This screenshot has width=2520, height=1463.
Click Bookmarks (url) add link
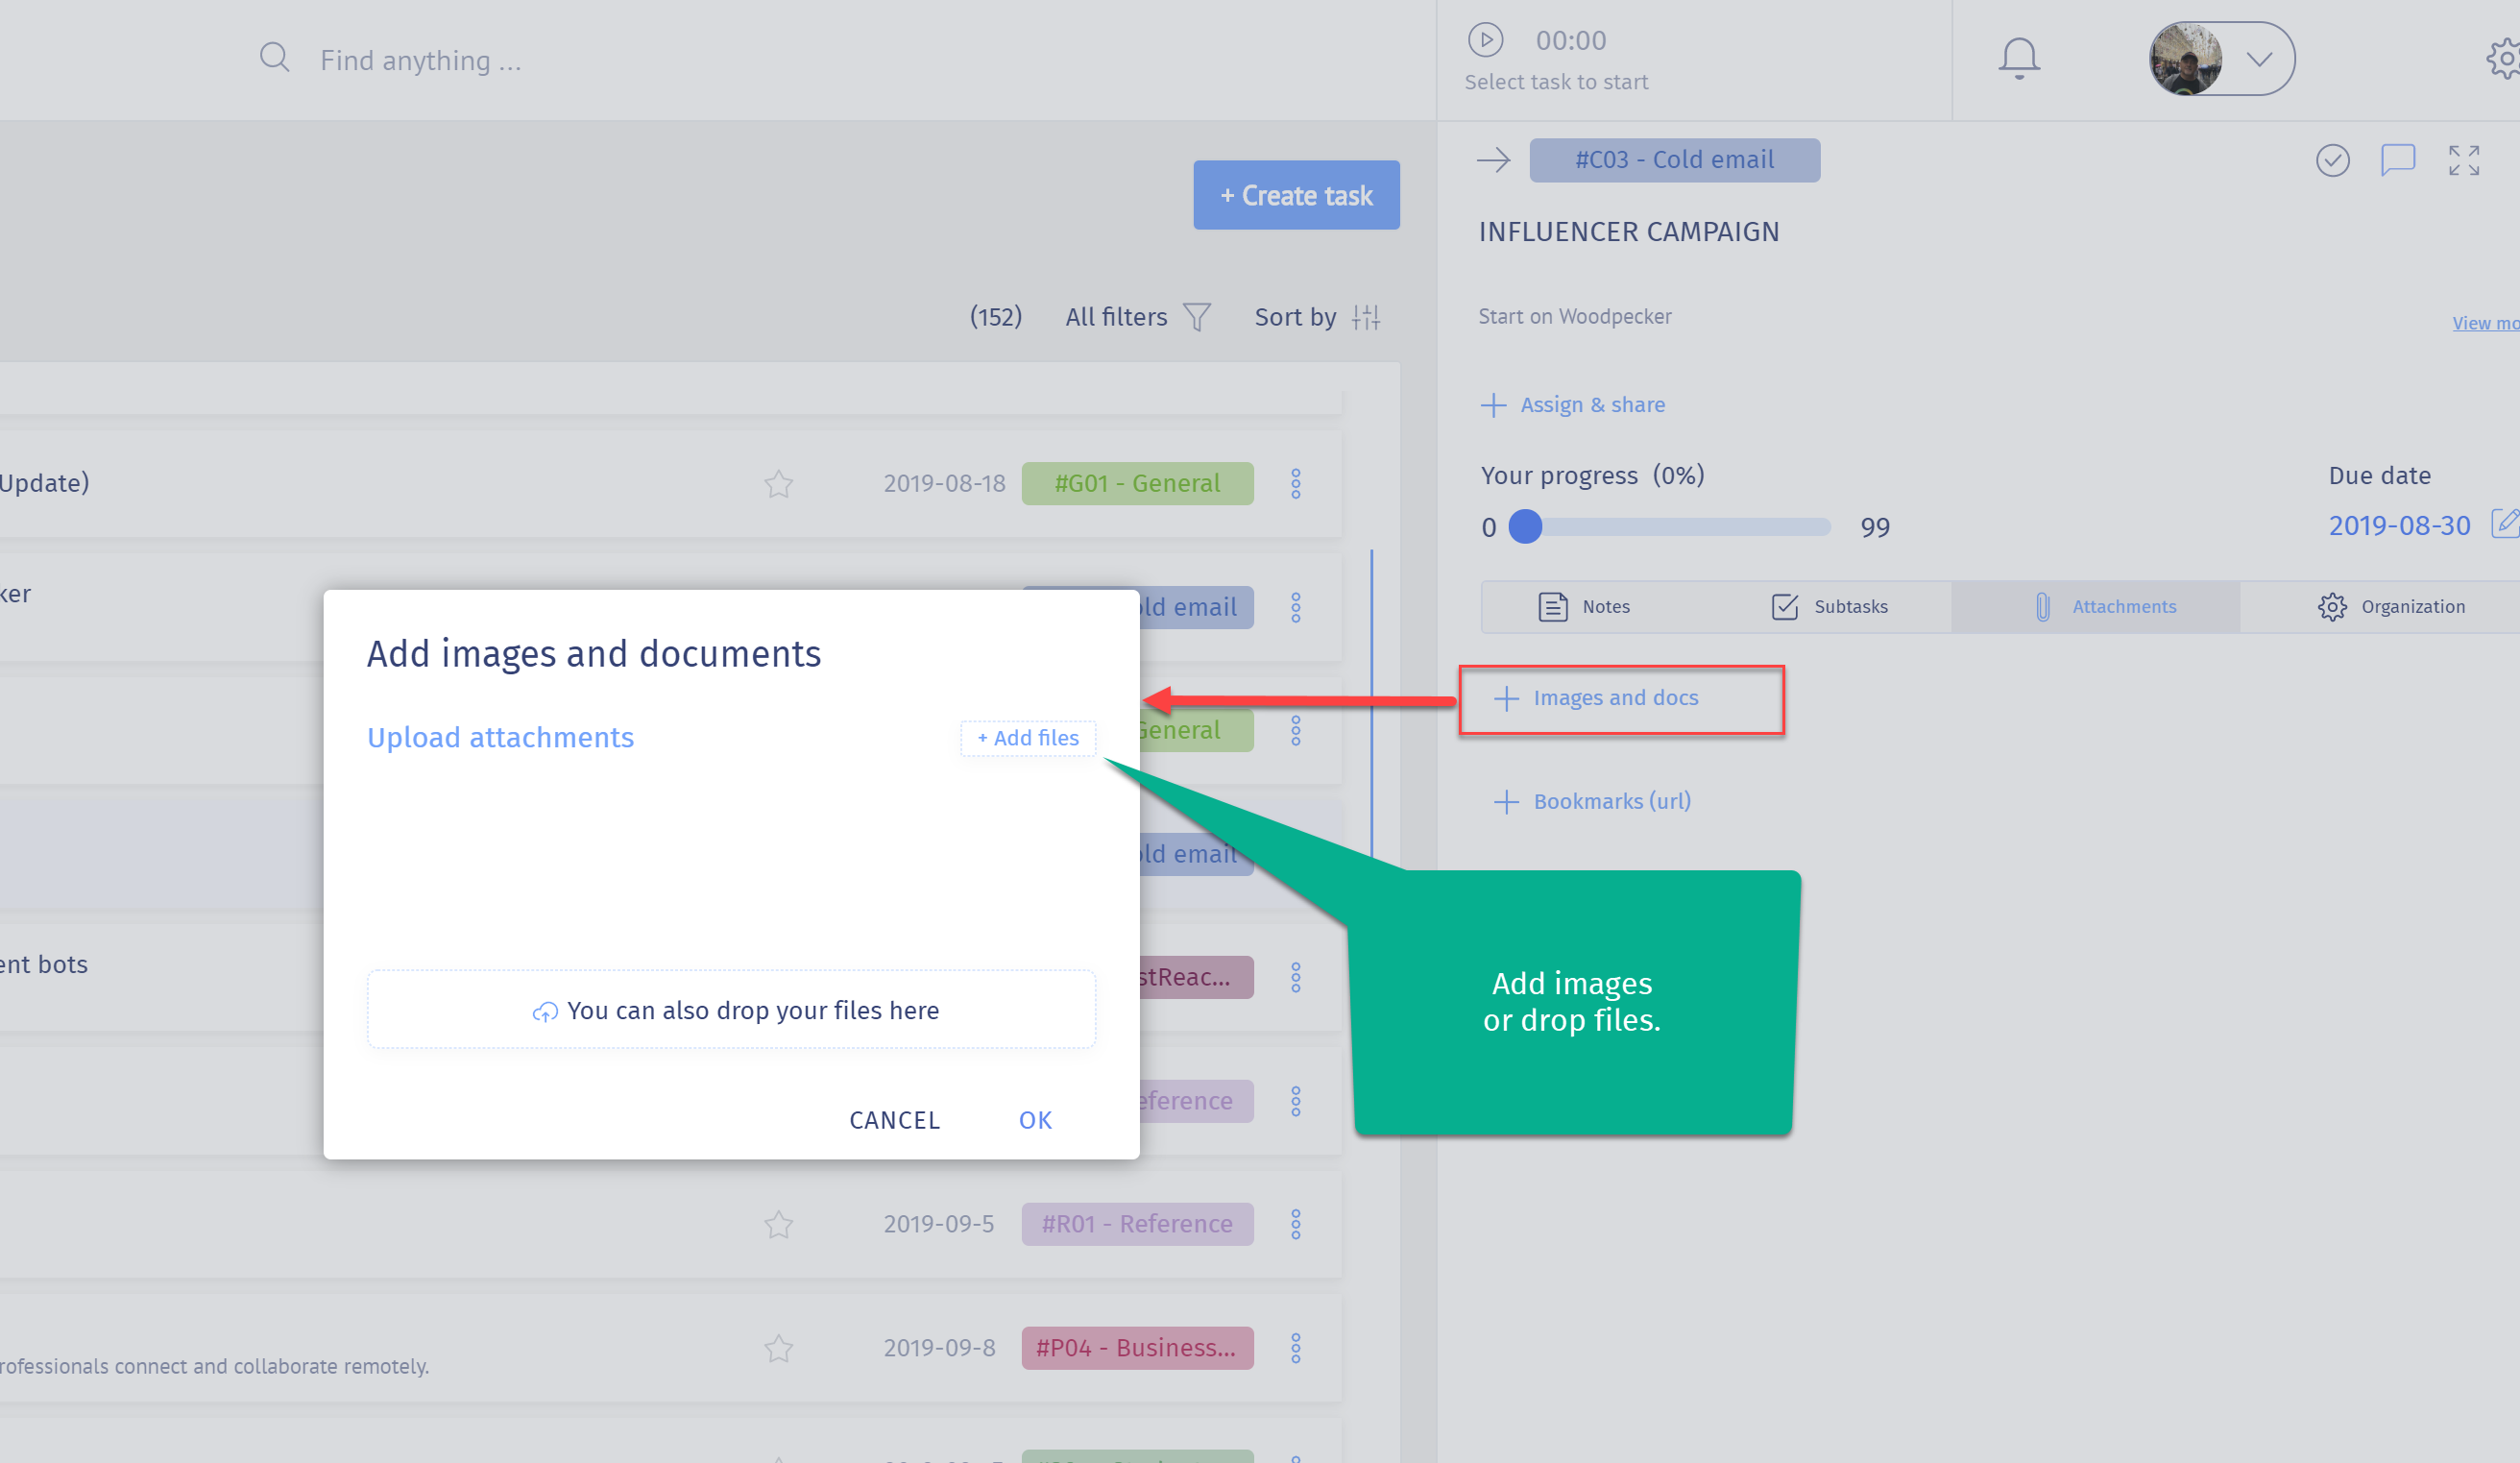(1592, 801)
